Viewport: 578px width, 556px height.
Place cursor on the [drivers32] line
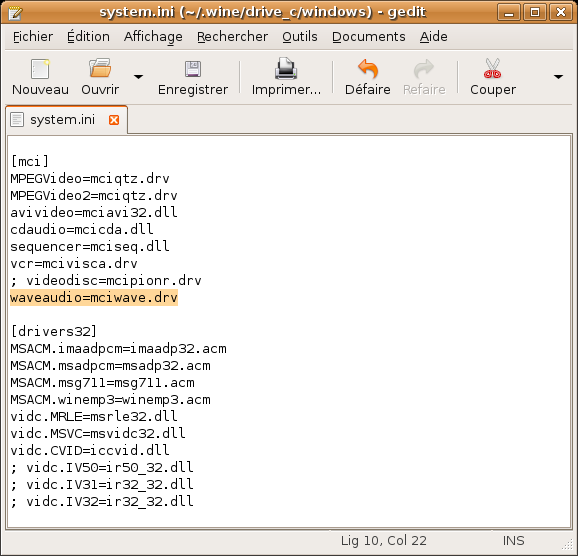[54, 331]
